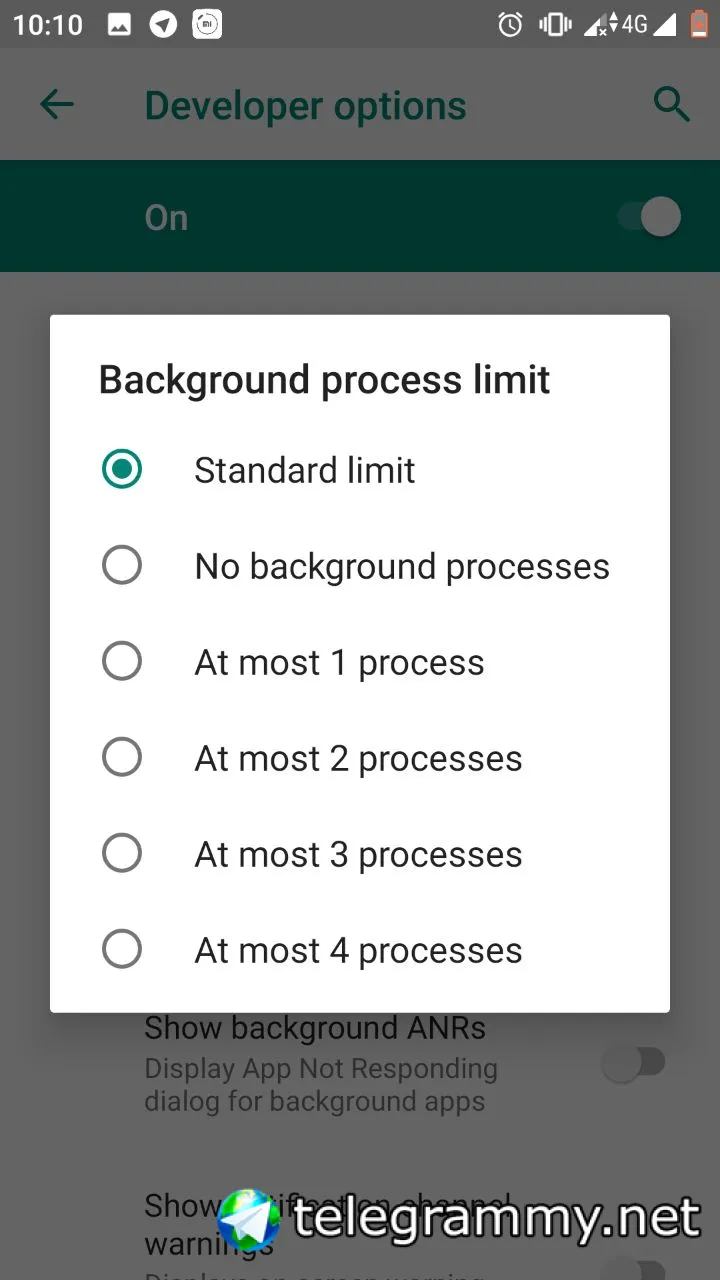Select No background processes option
The image size is (720, 1280).
tap(360, 565)
